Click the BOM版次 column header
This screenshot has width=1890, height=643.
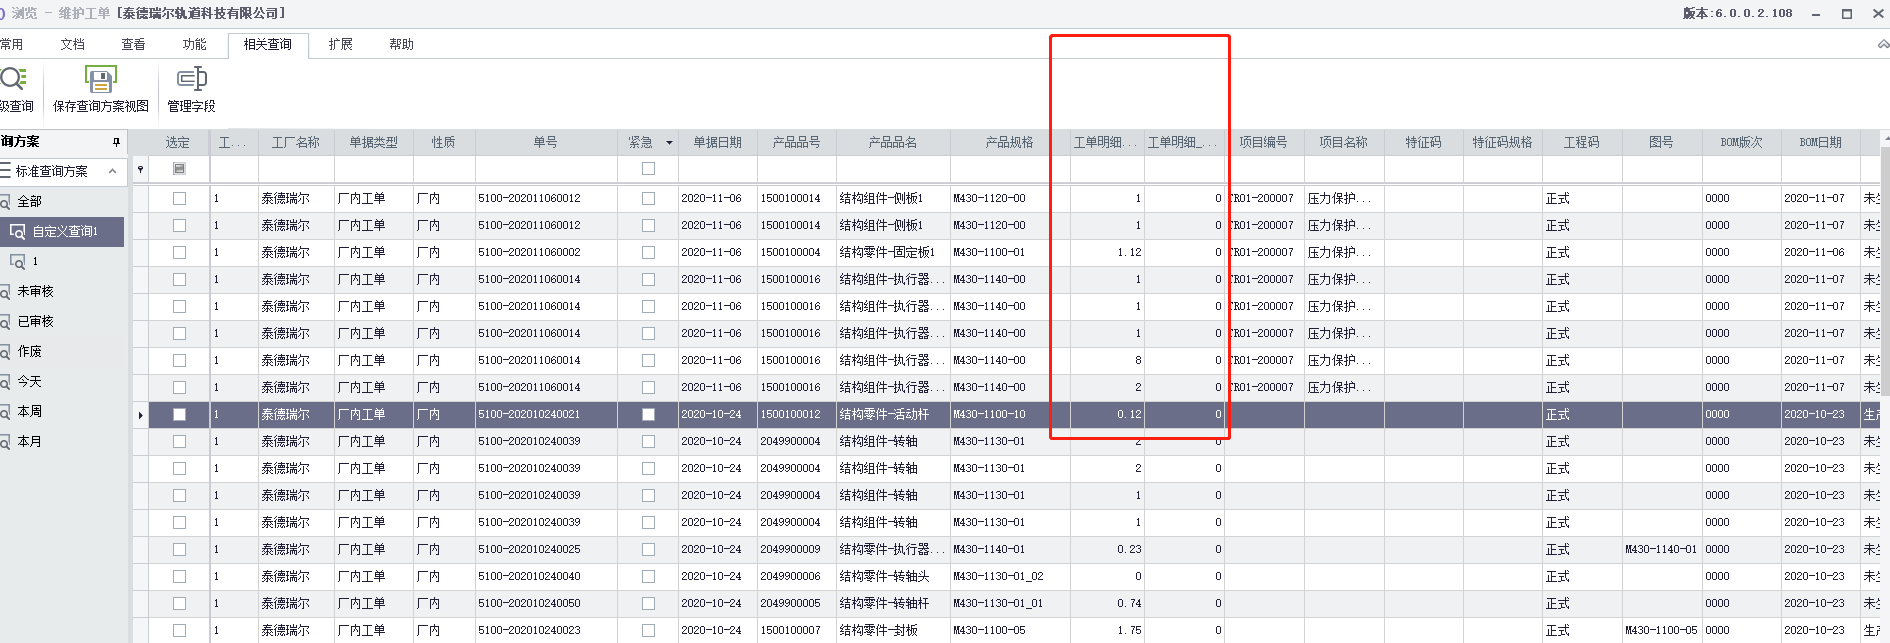[1741, 143]
